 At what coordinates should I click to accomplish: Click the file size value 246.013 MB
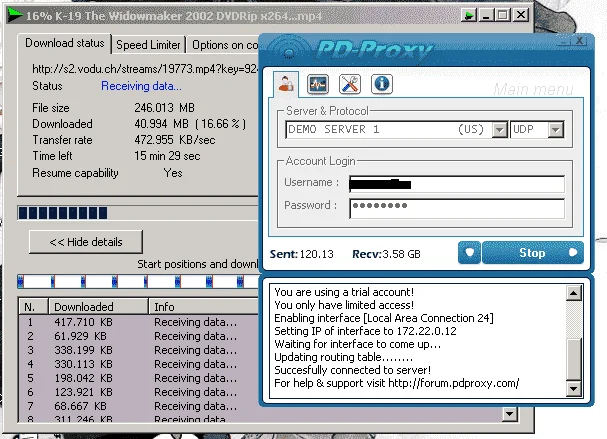pyautogui.click(x=165, y=108)
